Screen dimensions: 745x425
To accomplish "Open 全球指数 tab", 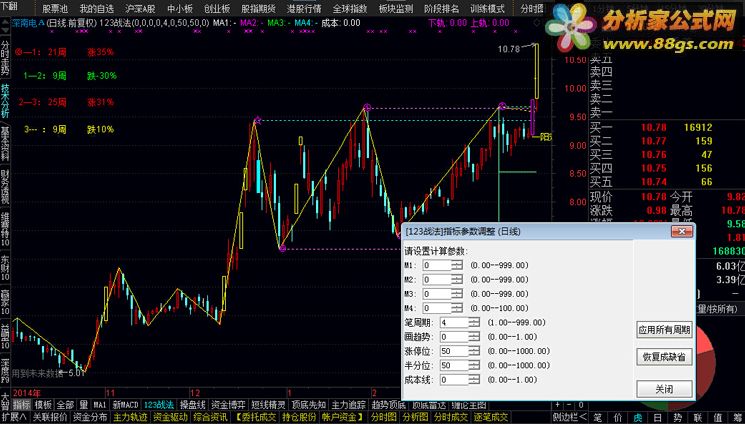I will point(350,9).
